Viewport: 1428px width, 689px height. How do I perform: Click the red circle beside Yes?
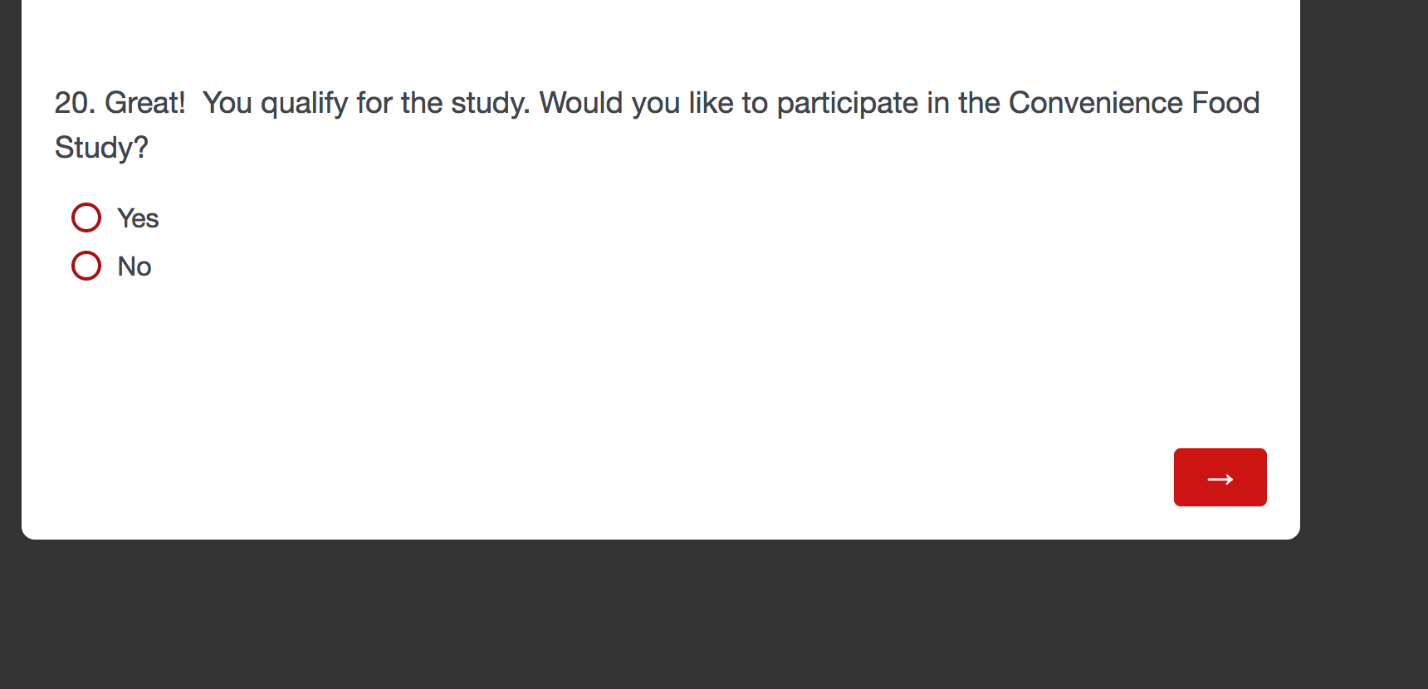[x=87, y=217]
